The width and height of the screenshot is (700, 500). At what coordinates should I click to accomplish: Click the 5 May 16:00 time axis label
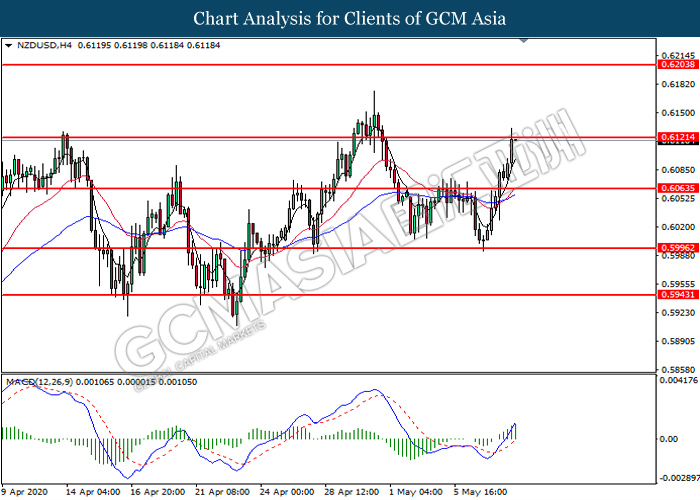(480, 492)
